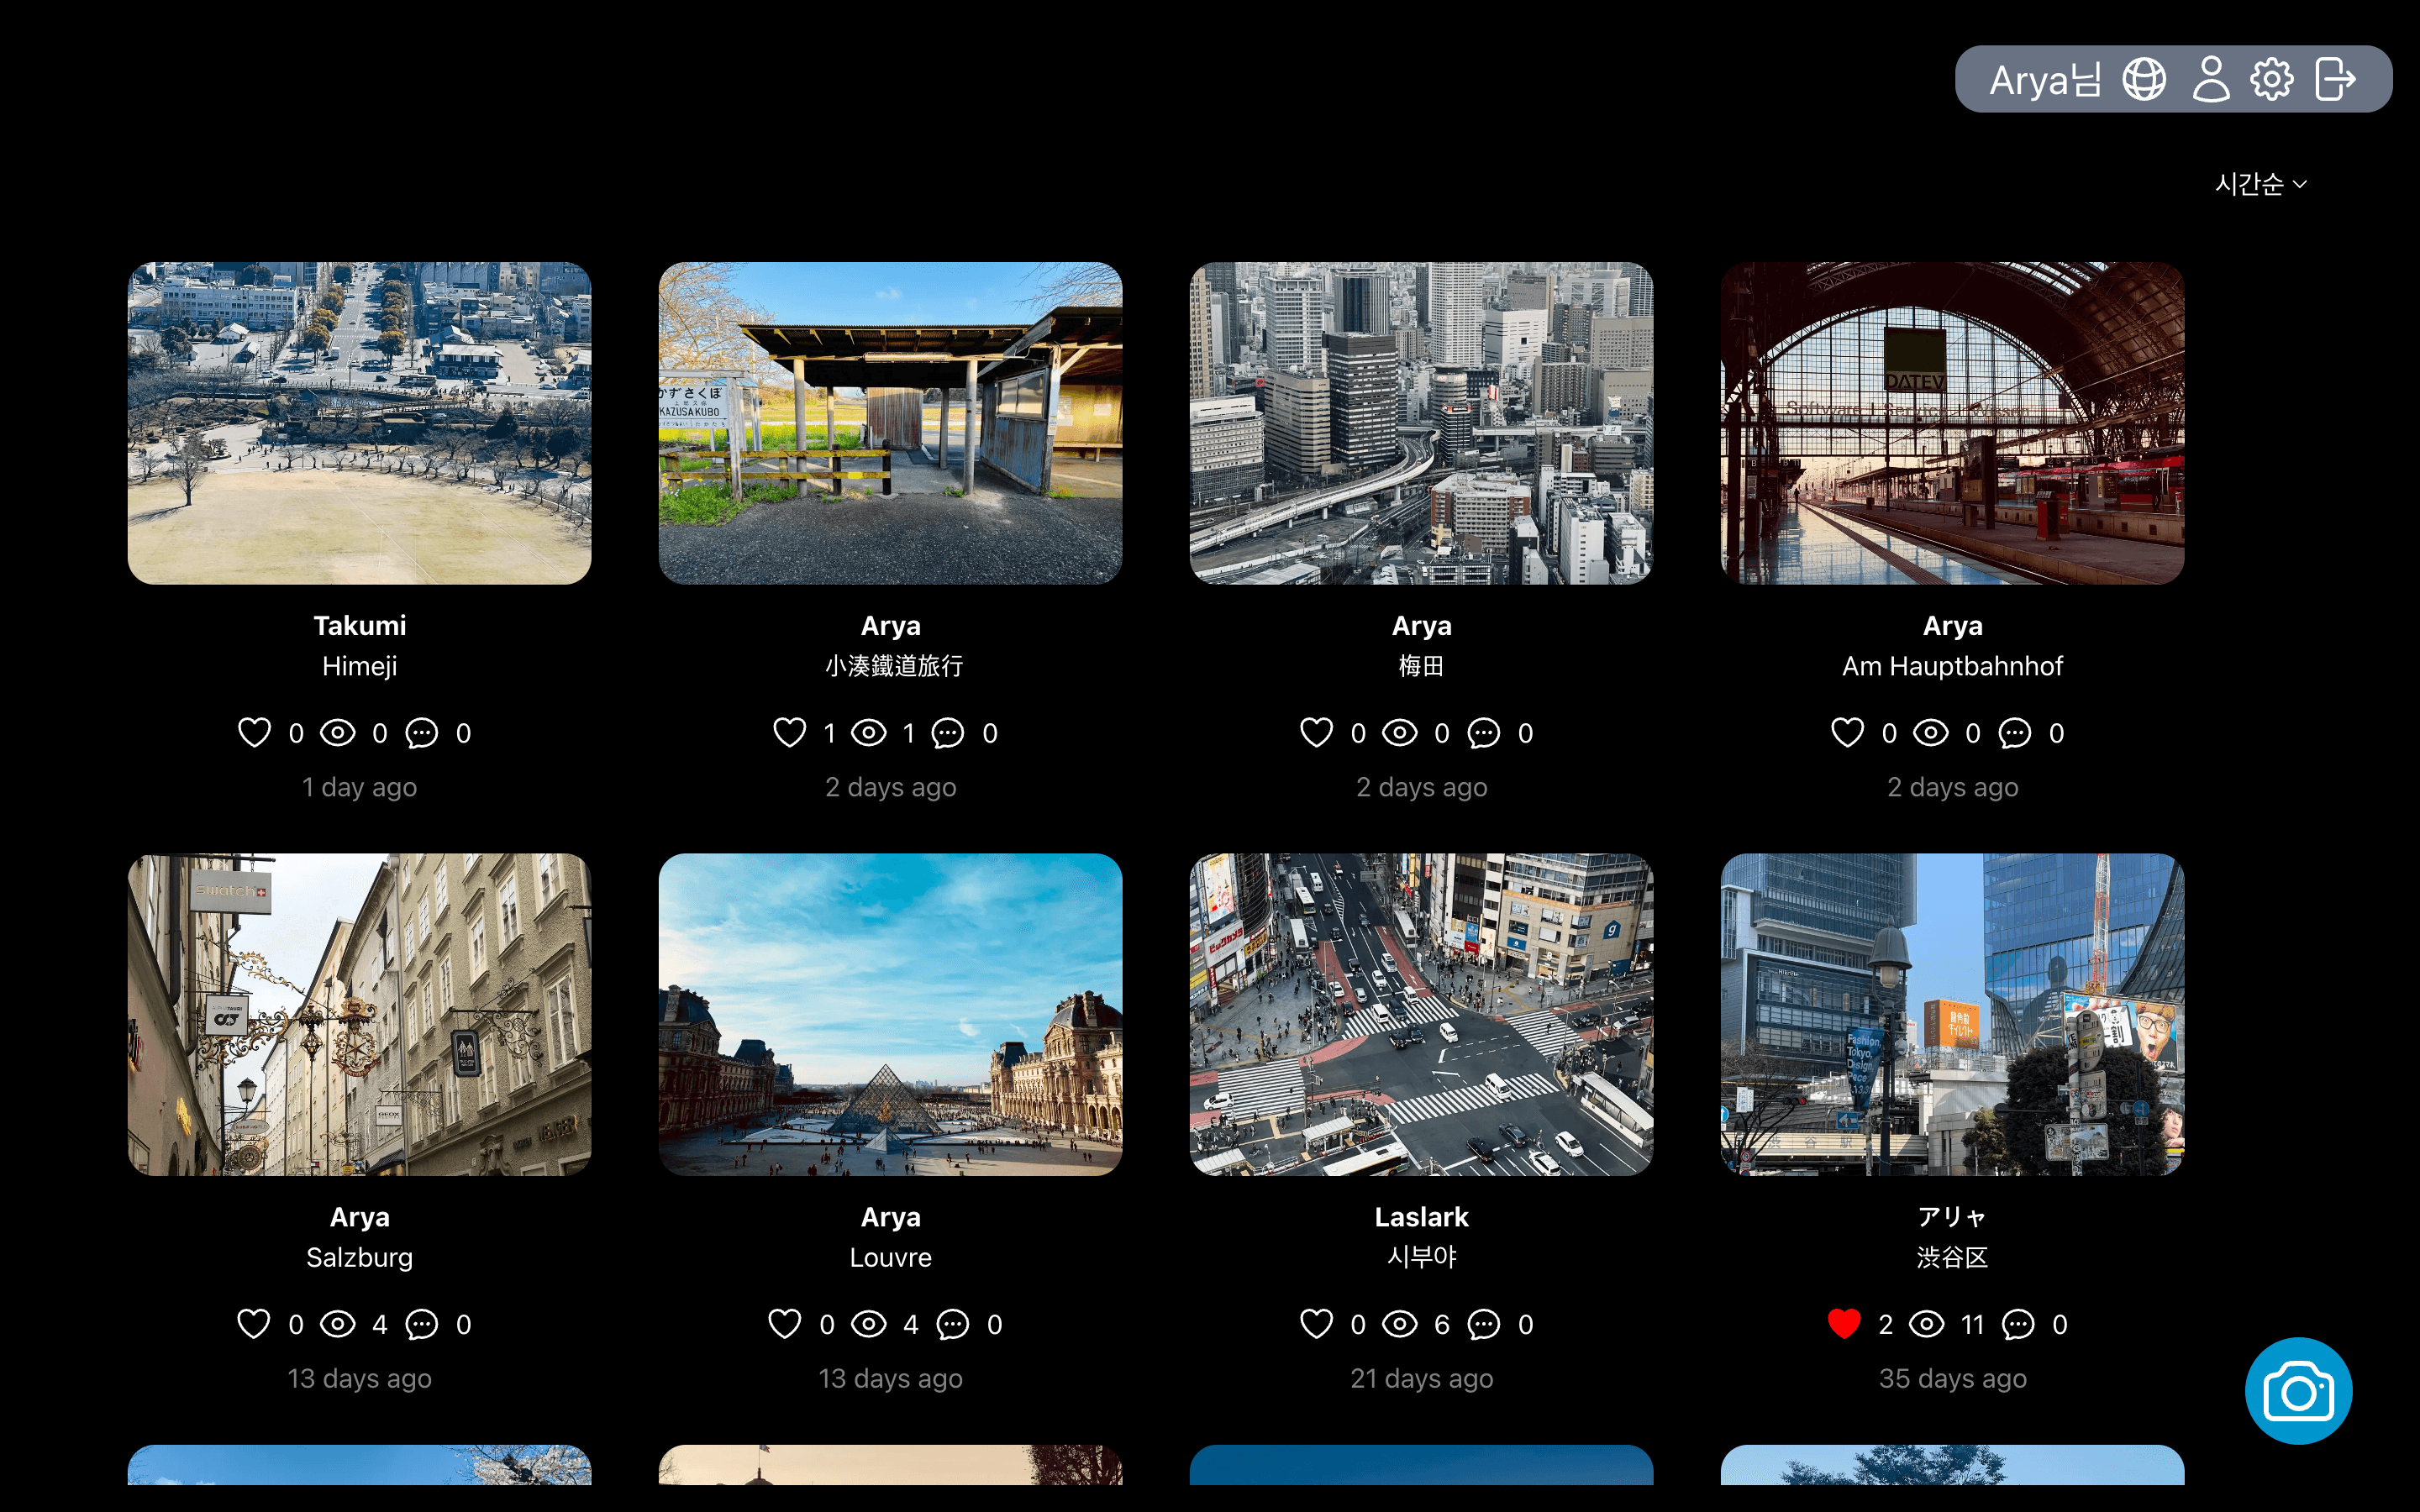
Task: Select the Am Hauptbahnhof post title
Action: coord(1952,666)
